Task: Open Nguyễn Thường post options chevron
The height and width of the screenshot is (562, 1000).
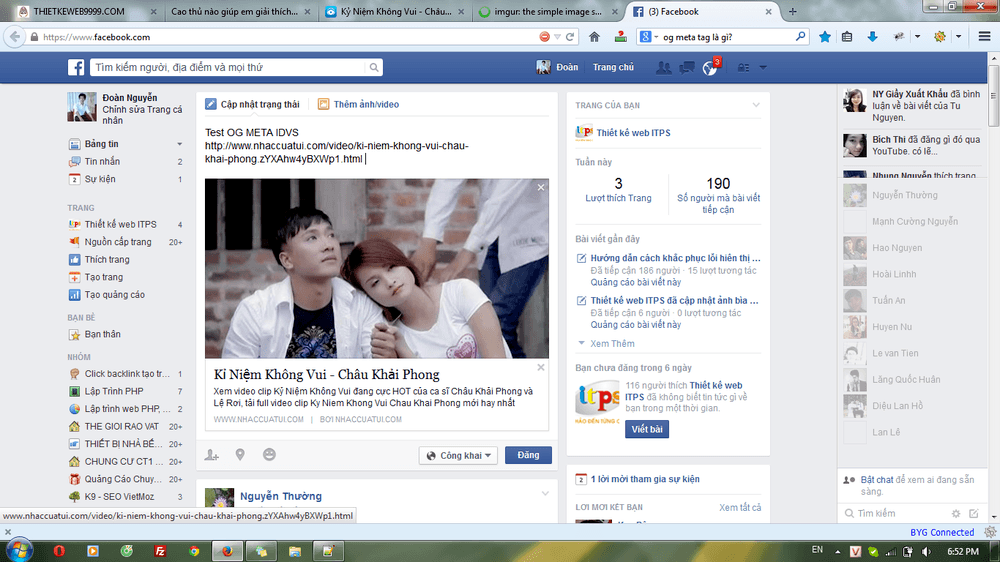Action: click(545, 493)
